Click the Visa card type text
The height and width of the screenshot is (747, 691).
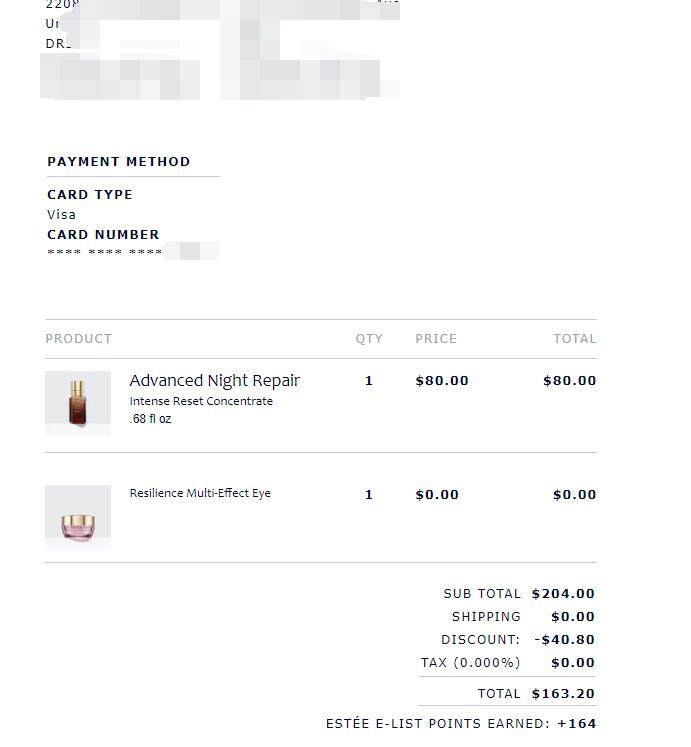(x=61, y=214)
